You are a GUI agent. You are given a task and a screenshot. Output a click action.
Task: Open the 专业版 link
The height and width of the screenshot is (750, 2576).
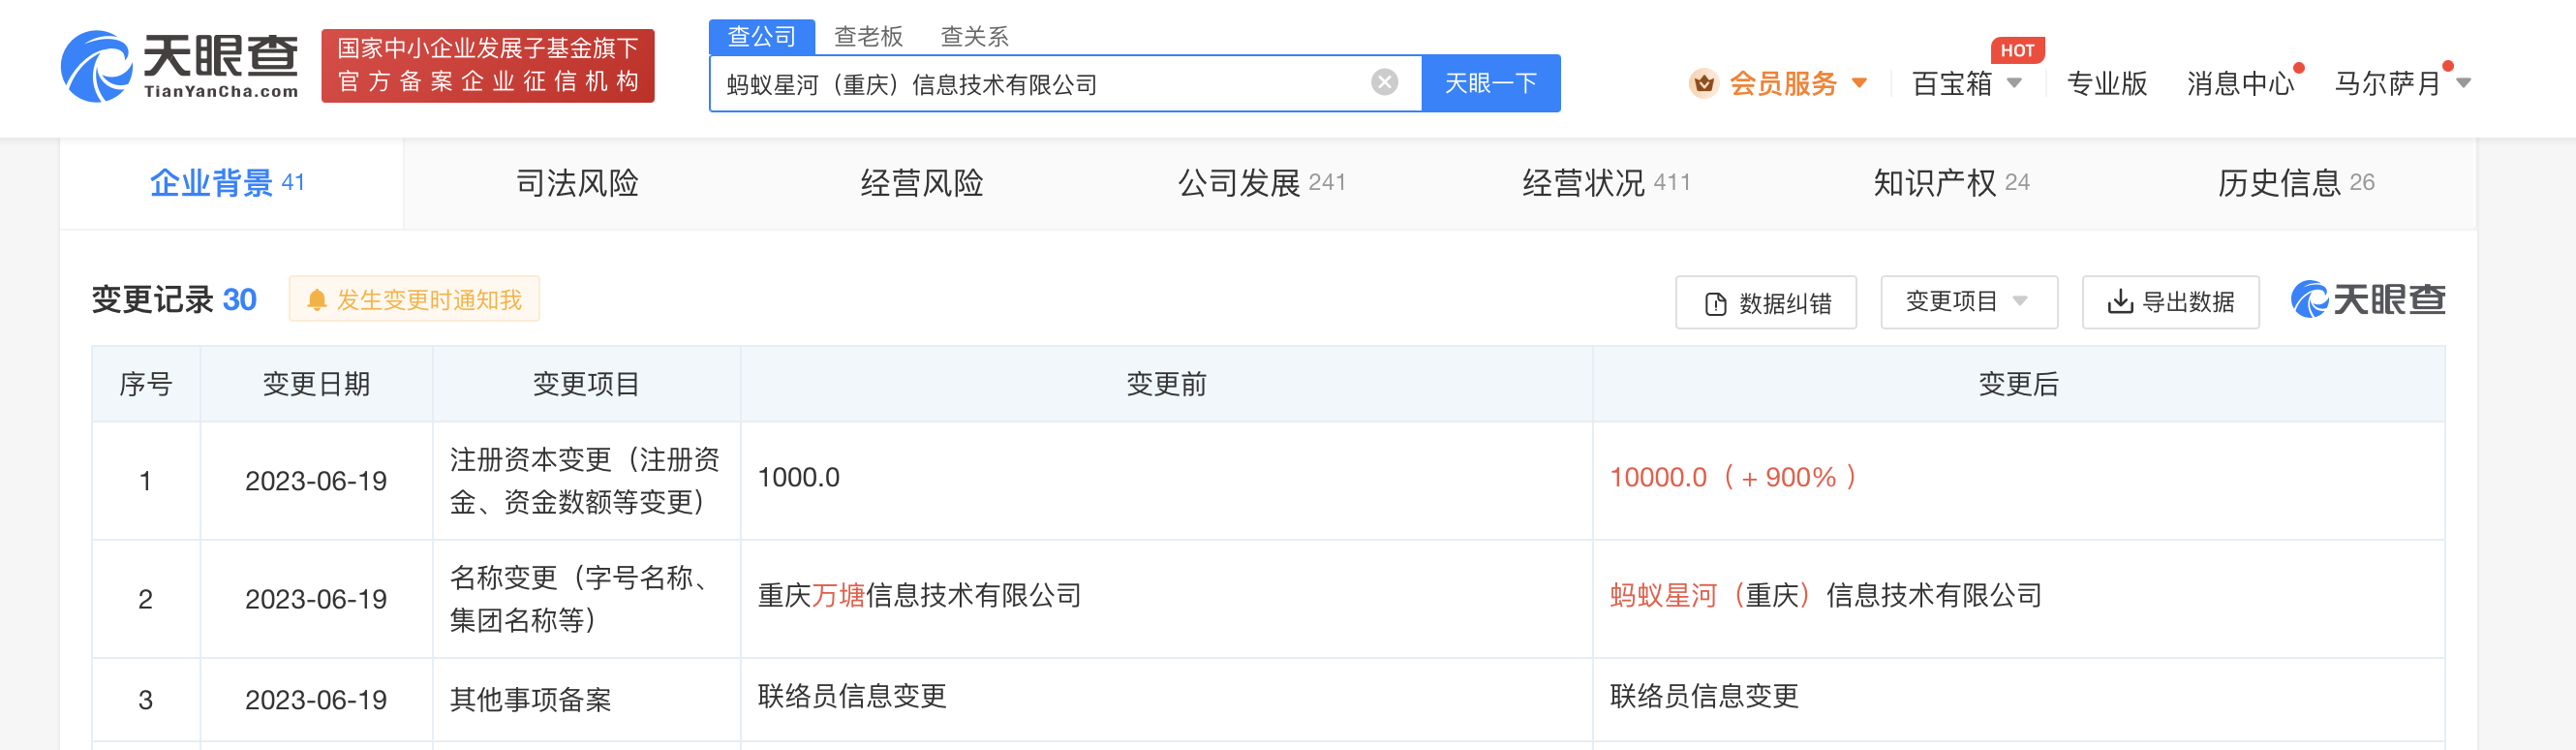coord(2107,83)
